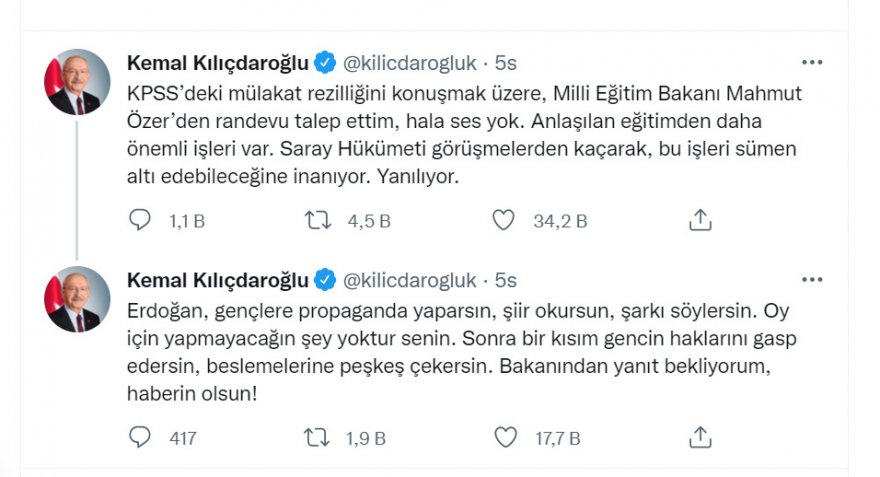Reply to the KPSS mülakat tweet
Viewport: 880px width, 477px height.
click(x=139, y=220)
